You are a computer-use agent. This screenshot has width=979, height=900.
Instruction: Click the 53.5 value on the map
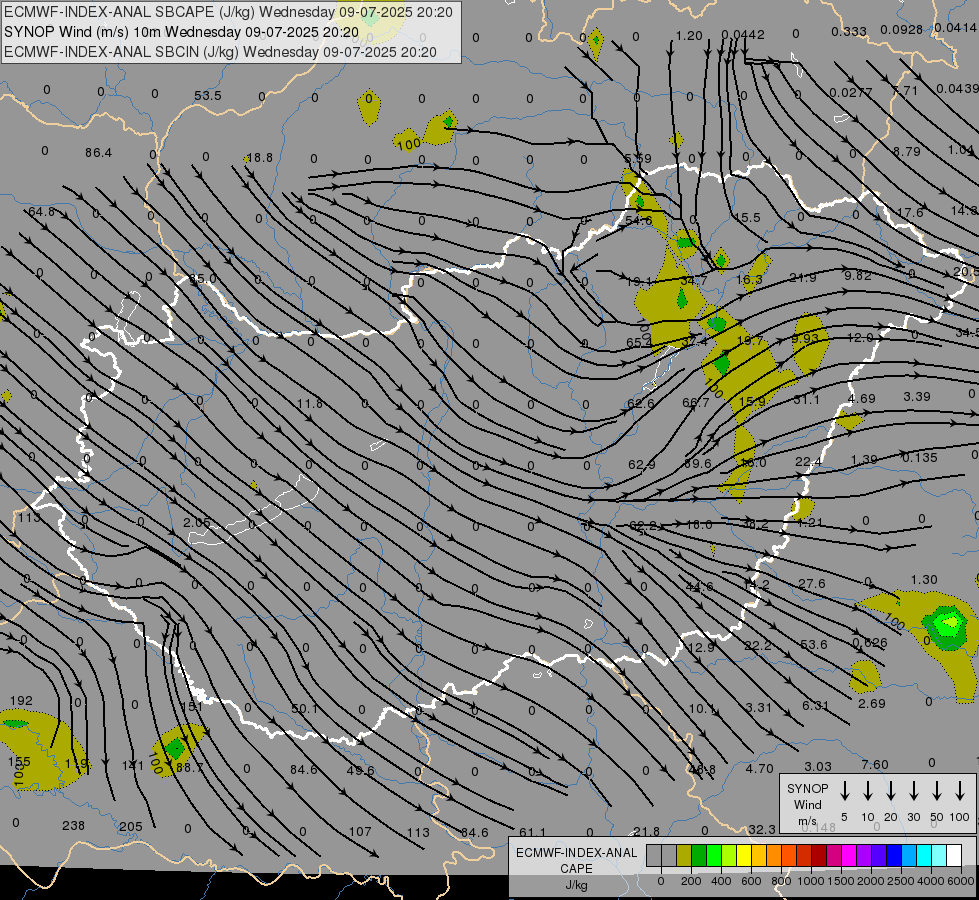[208, 96]
